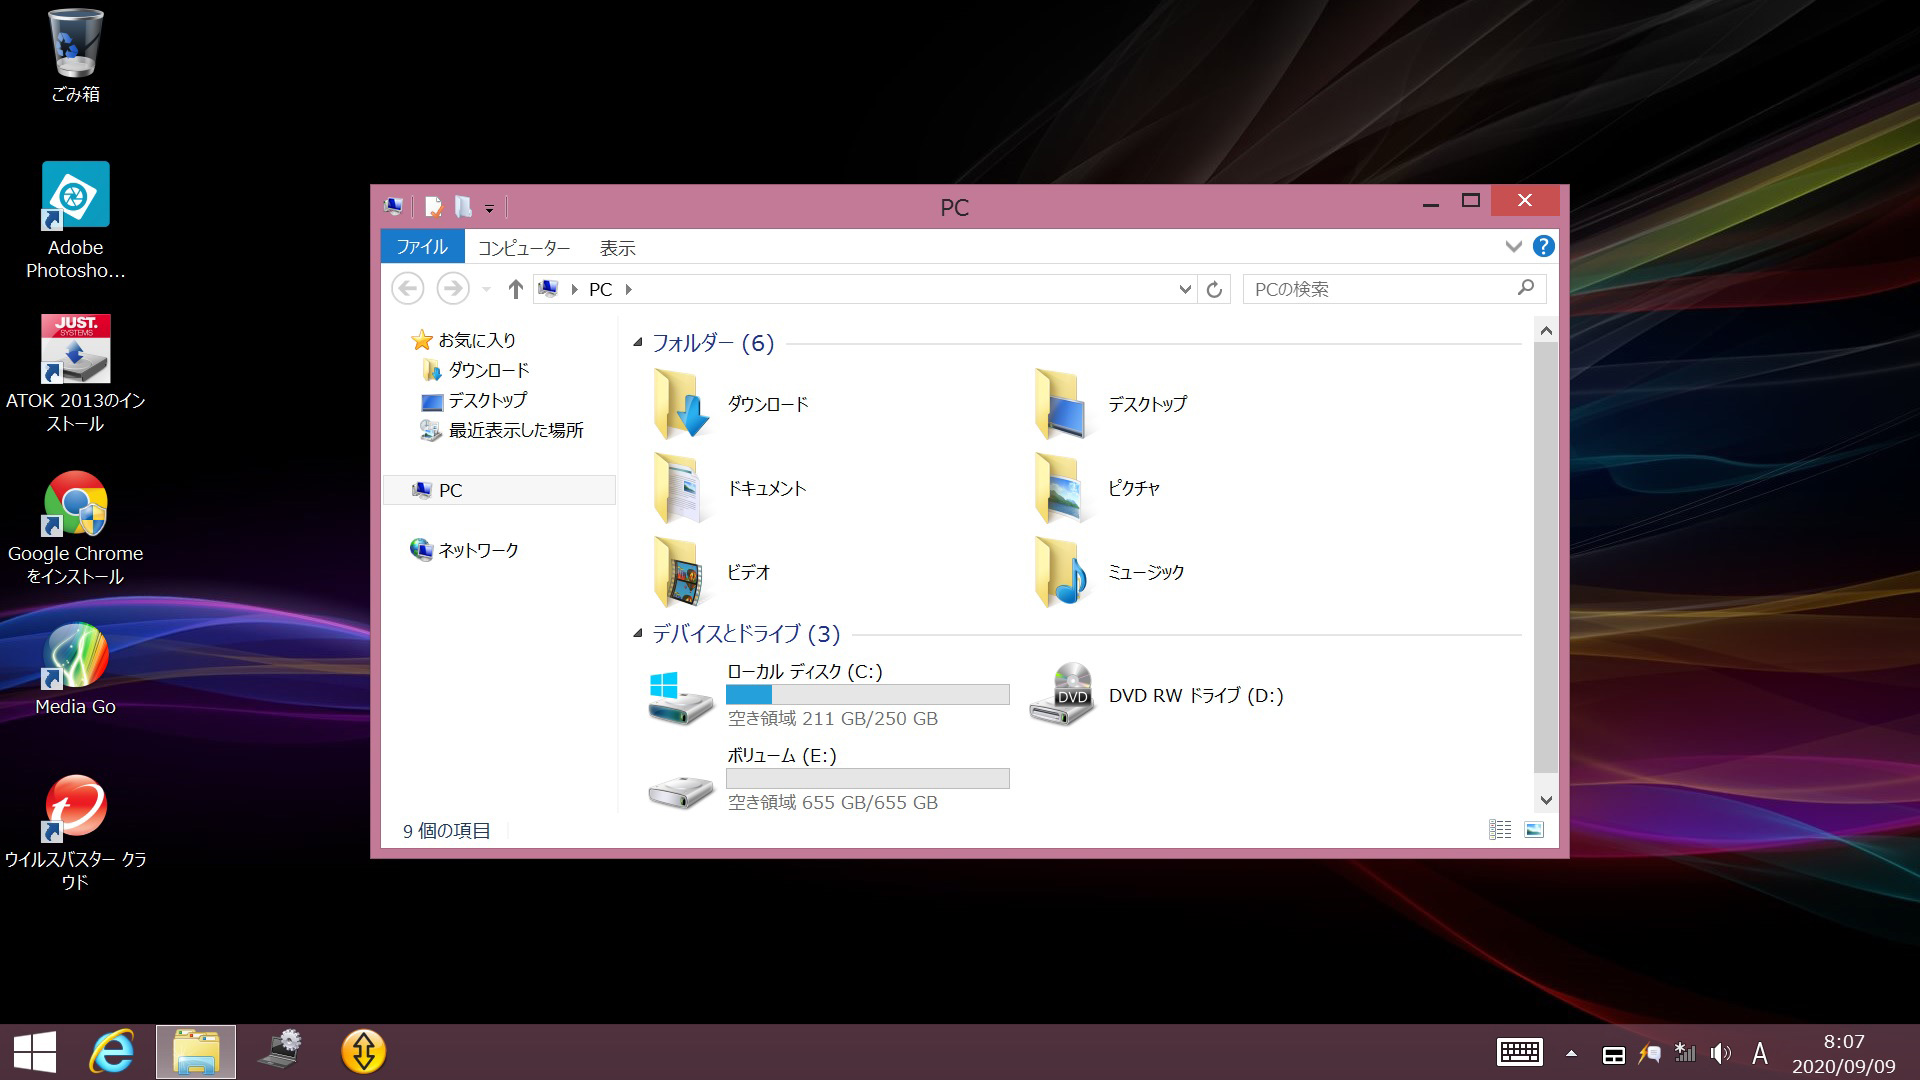Click the scrollbar down arrow
The height and width of the screenshot is (1080, 1920).
1546,800
